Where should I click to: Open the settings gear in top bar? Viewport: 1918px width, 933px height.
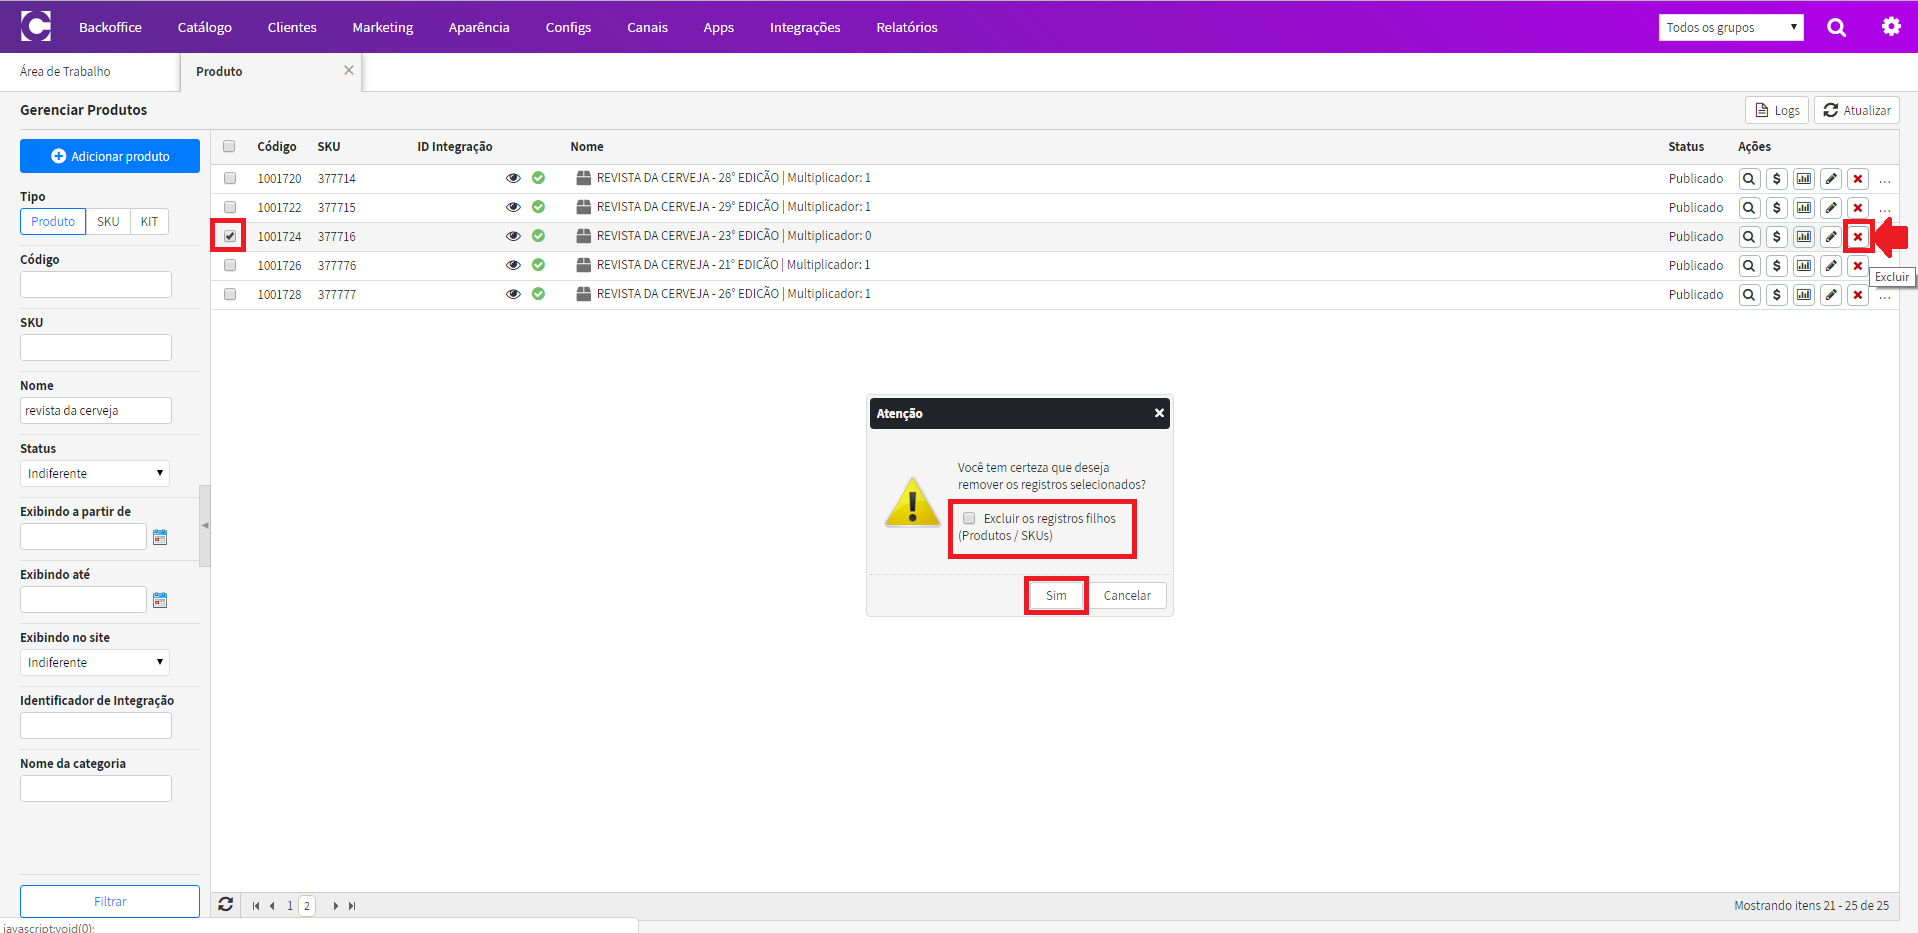1890,27
